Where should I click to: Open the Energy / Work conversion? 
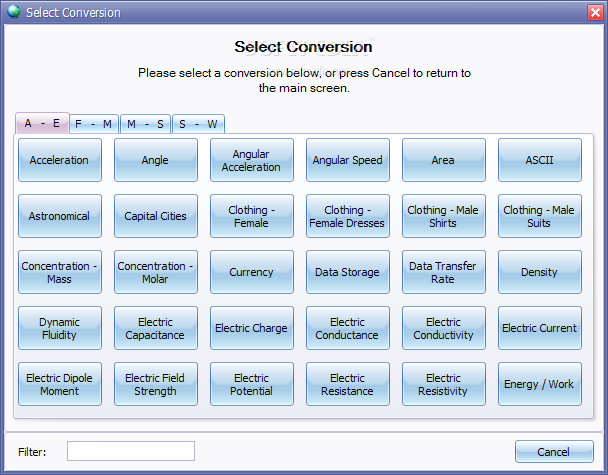(539, 384)
